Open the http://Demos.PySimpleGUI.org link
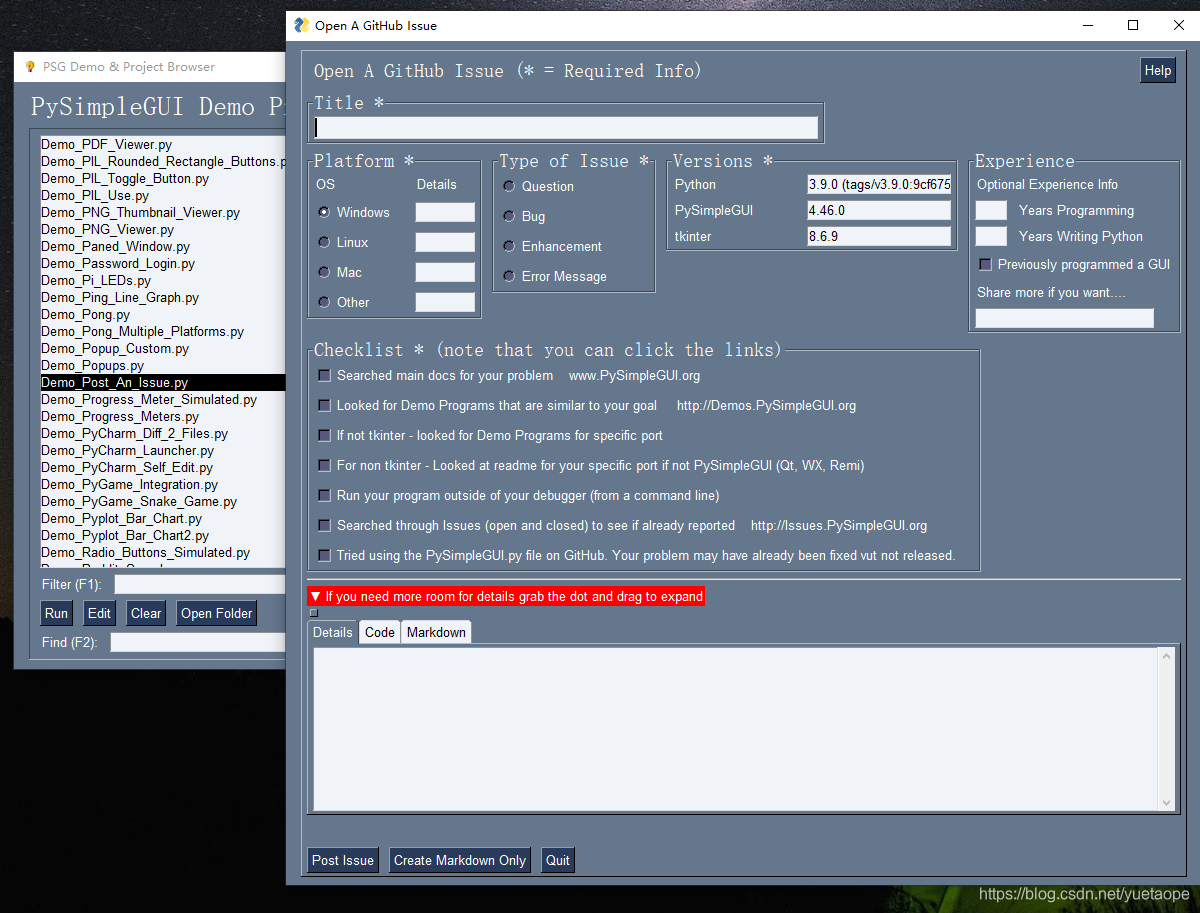This screenshot has height=913, width=1200. pos(766,405)
